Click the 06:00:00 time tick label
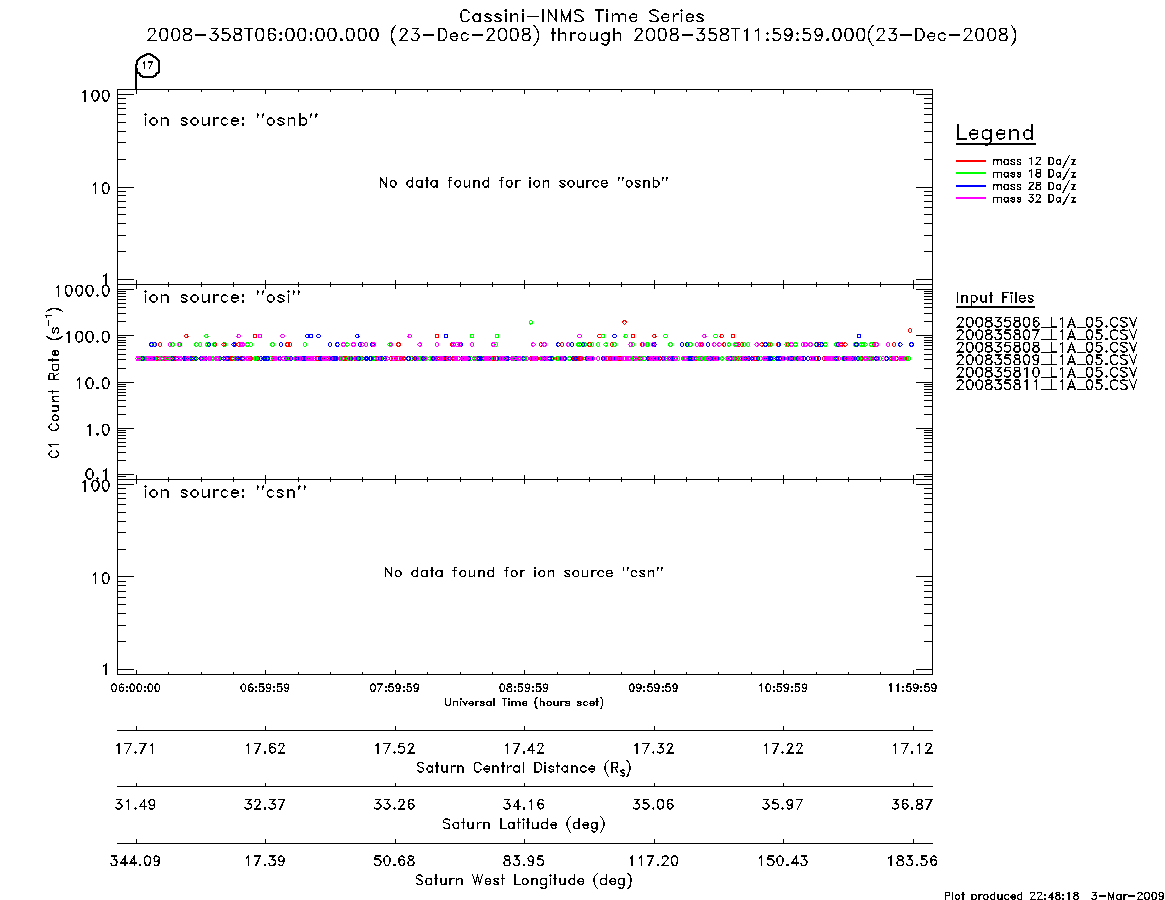This screenshot has height=900, width=1165. (x=135, y=688)
